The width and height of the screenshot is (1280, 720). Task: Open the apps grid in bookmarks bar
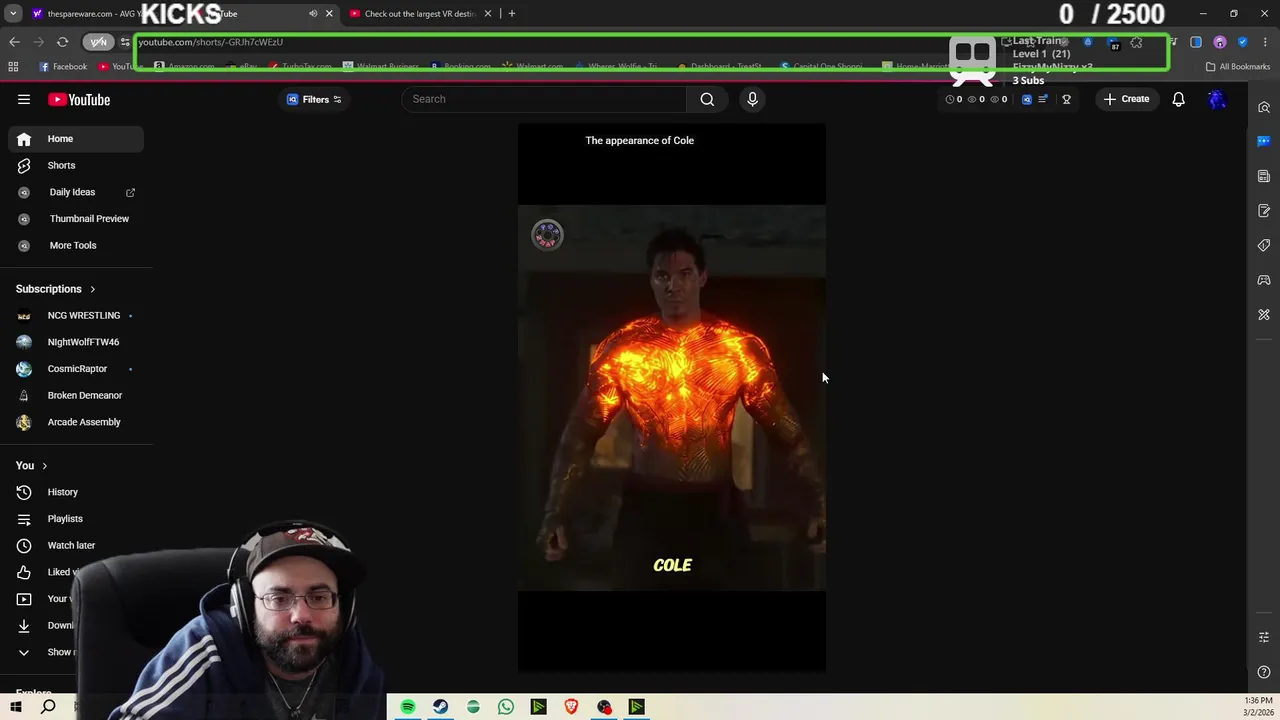(13, 67)
